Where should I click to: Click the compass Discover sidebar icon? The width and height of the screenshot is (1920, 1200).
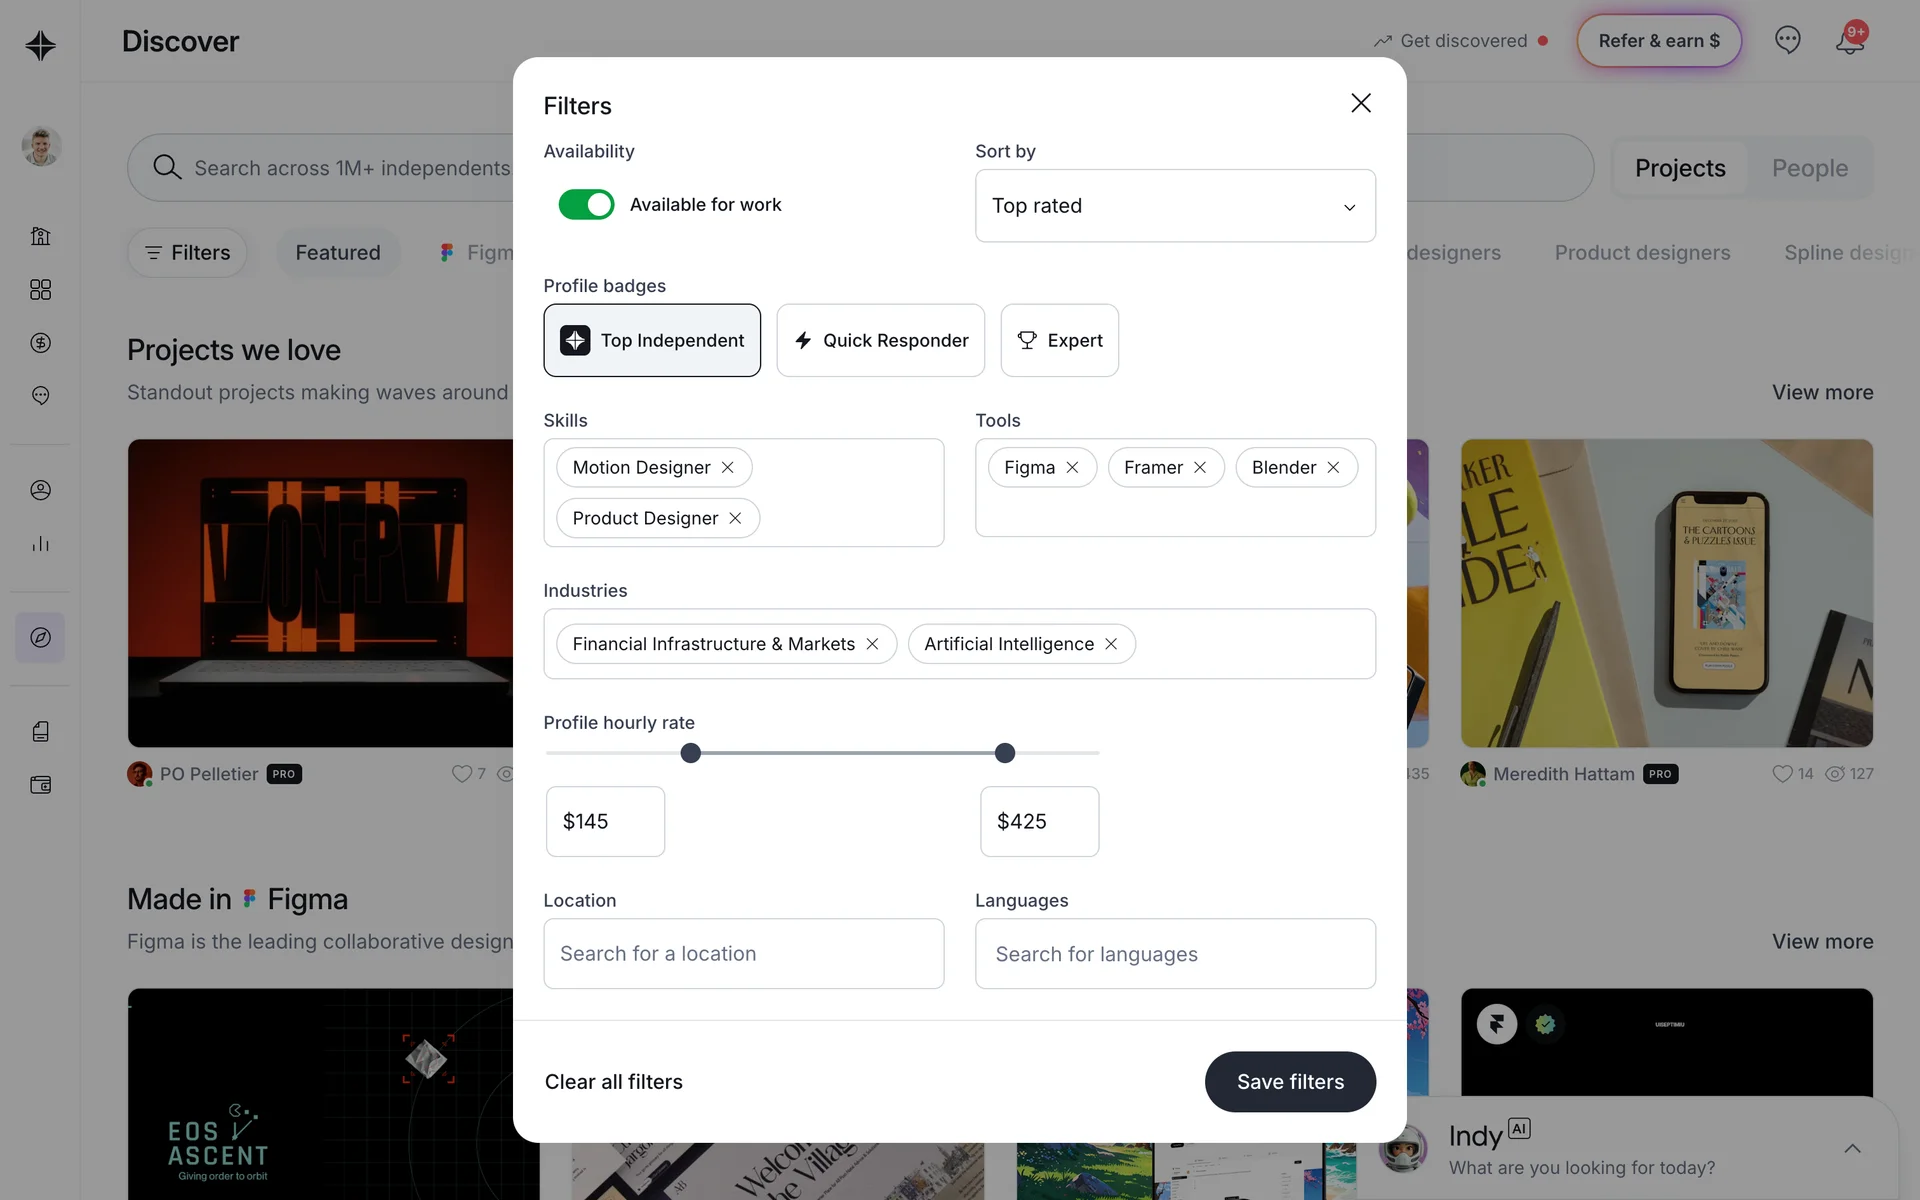40,638
